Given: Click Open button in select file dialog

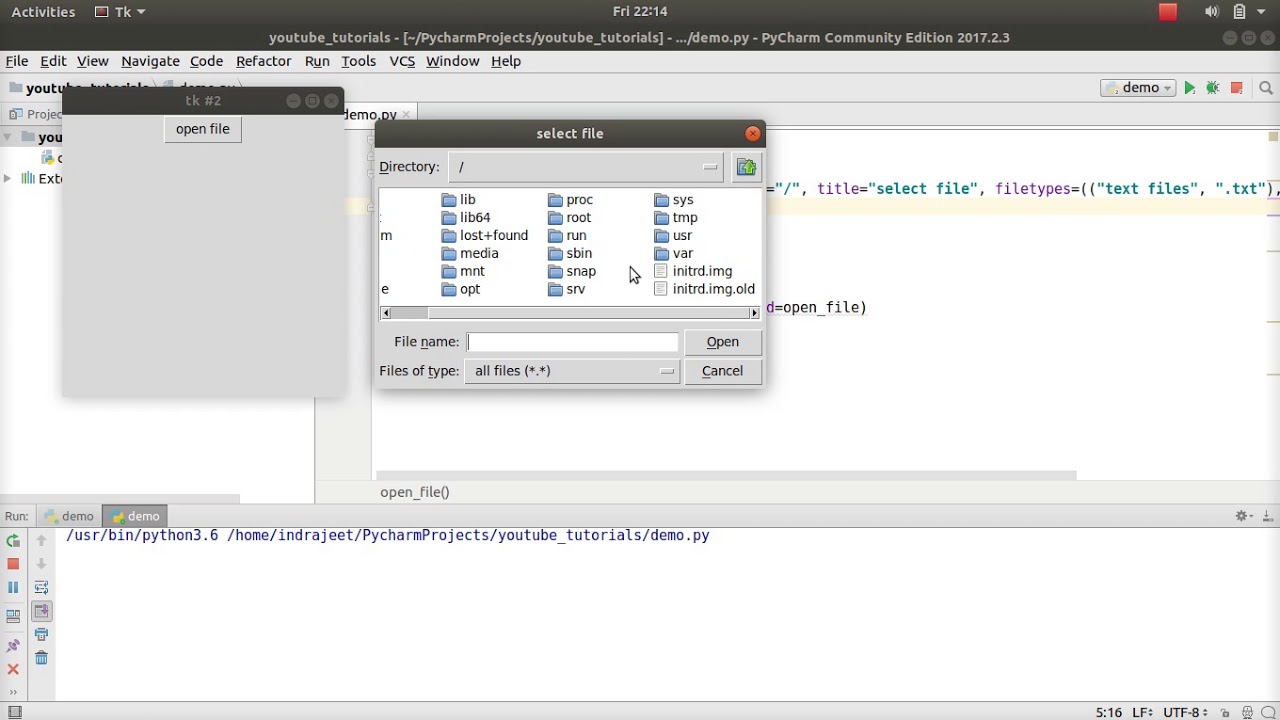Looking at the screenshot, I should pyautogui.click(x=723, y=342).
